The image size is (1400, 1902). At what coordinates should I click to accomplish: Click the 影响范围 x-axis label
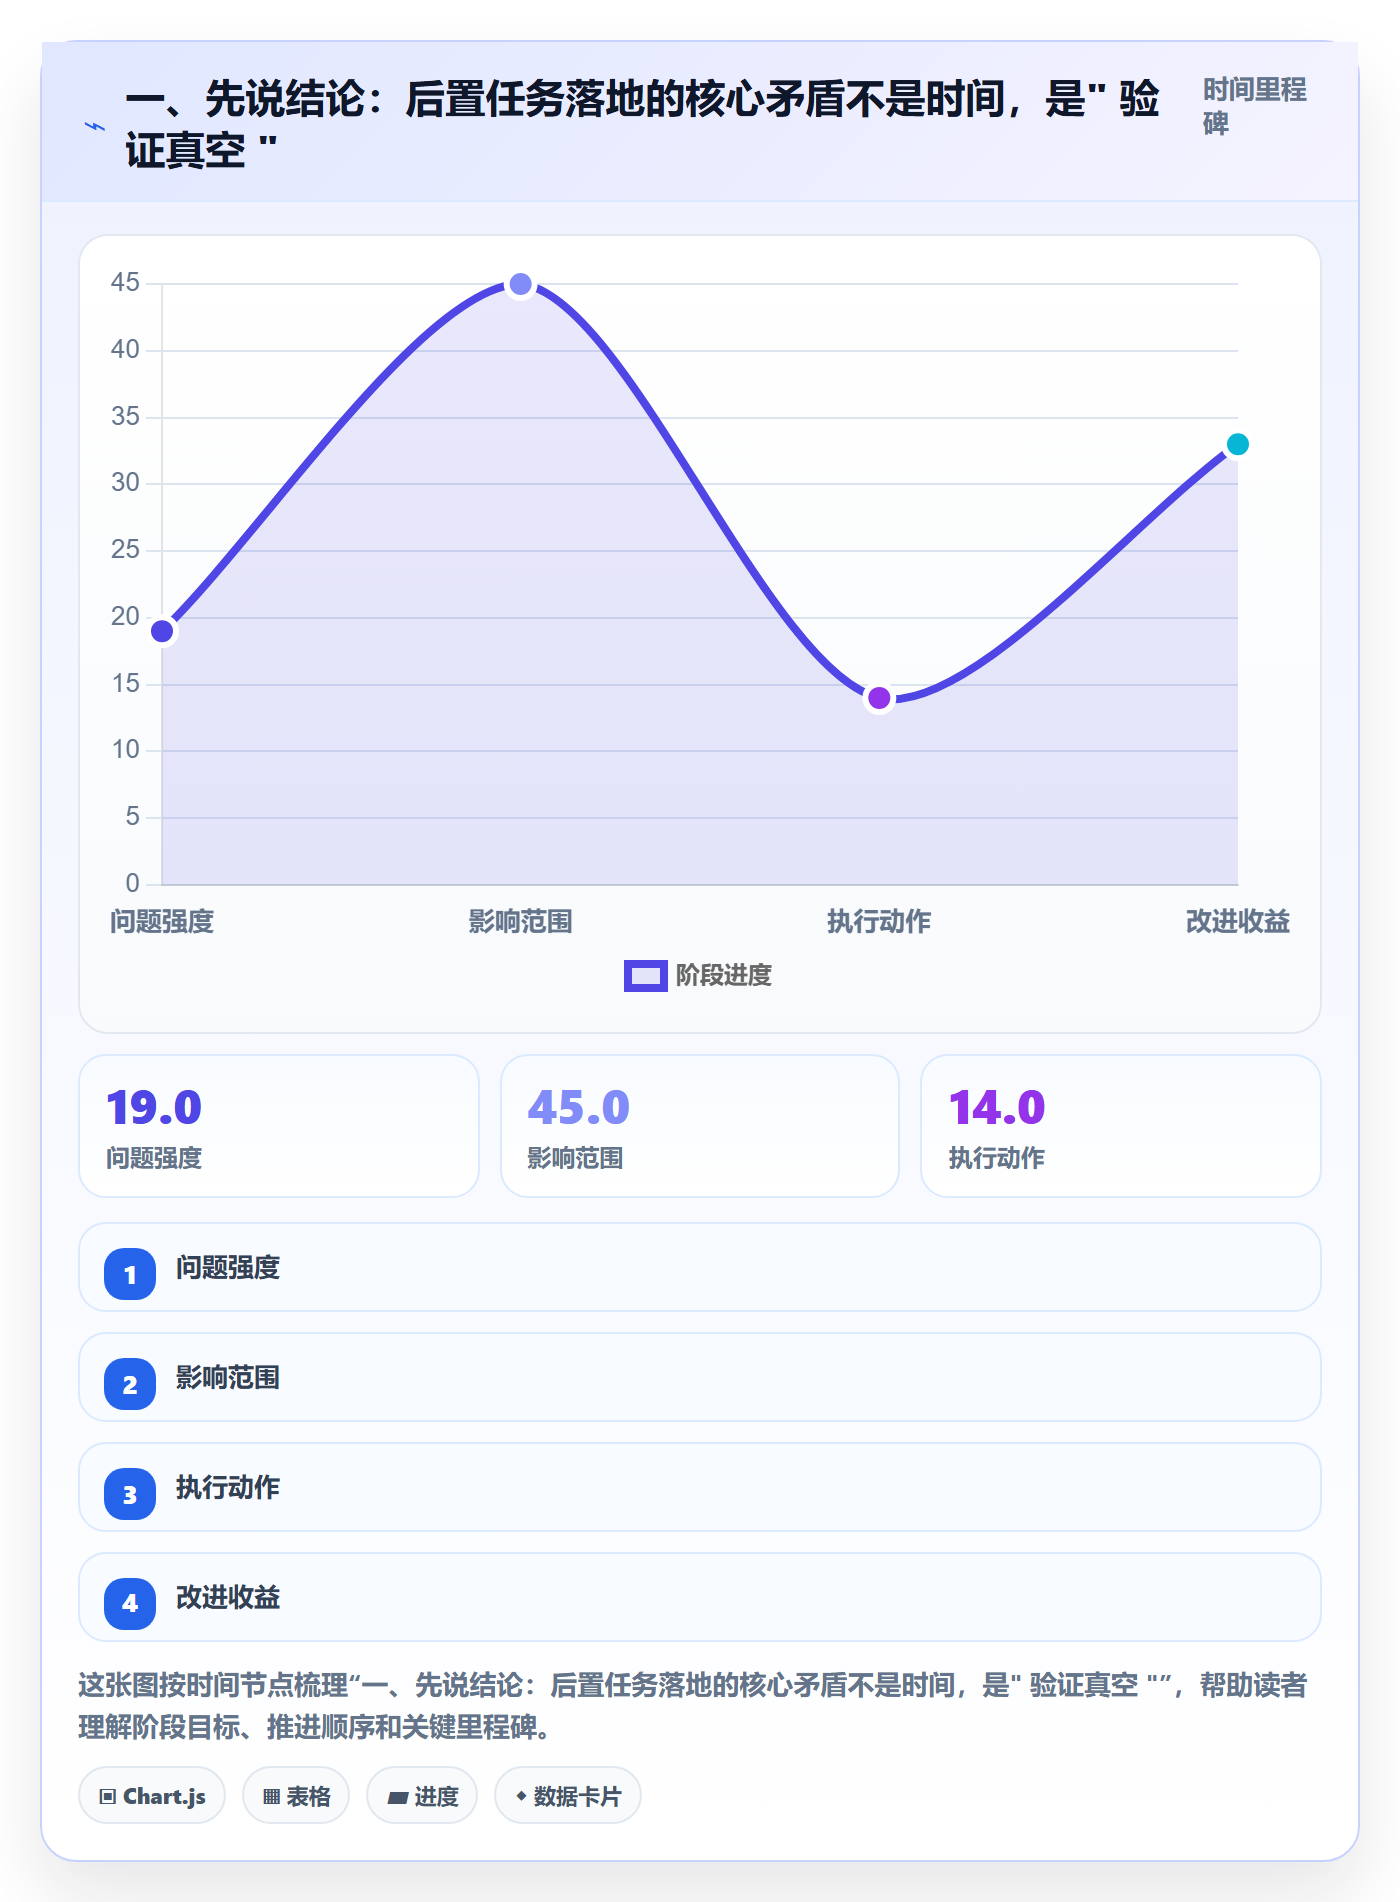pos(520,922)
